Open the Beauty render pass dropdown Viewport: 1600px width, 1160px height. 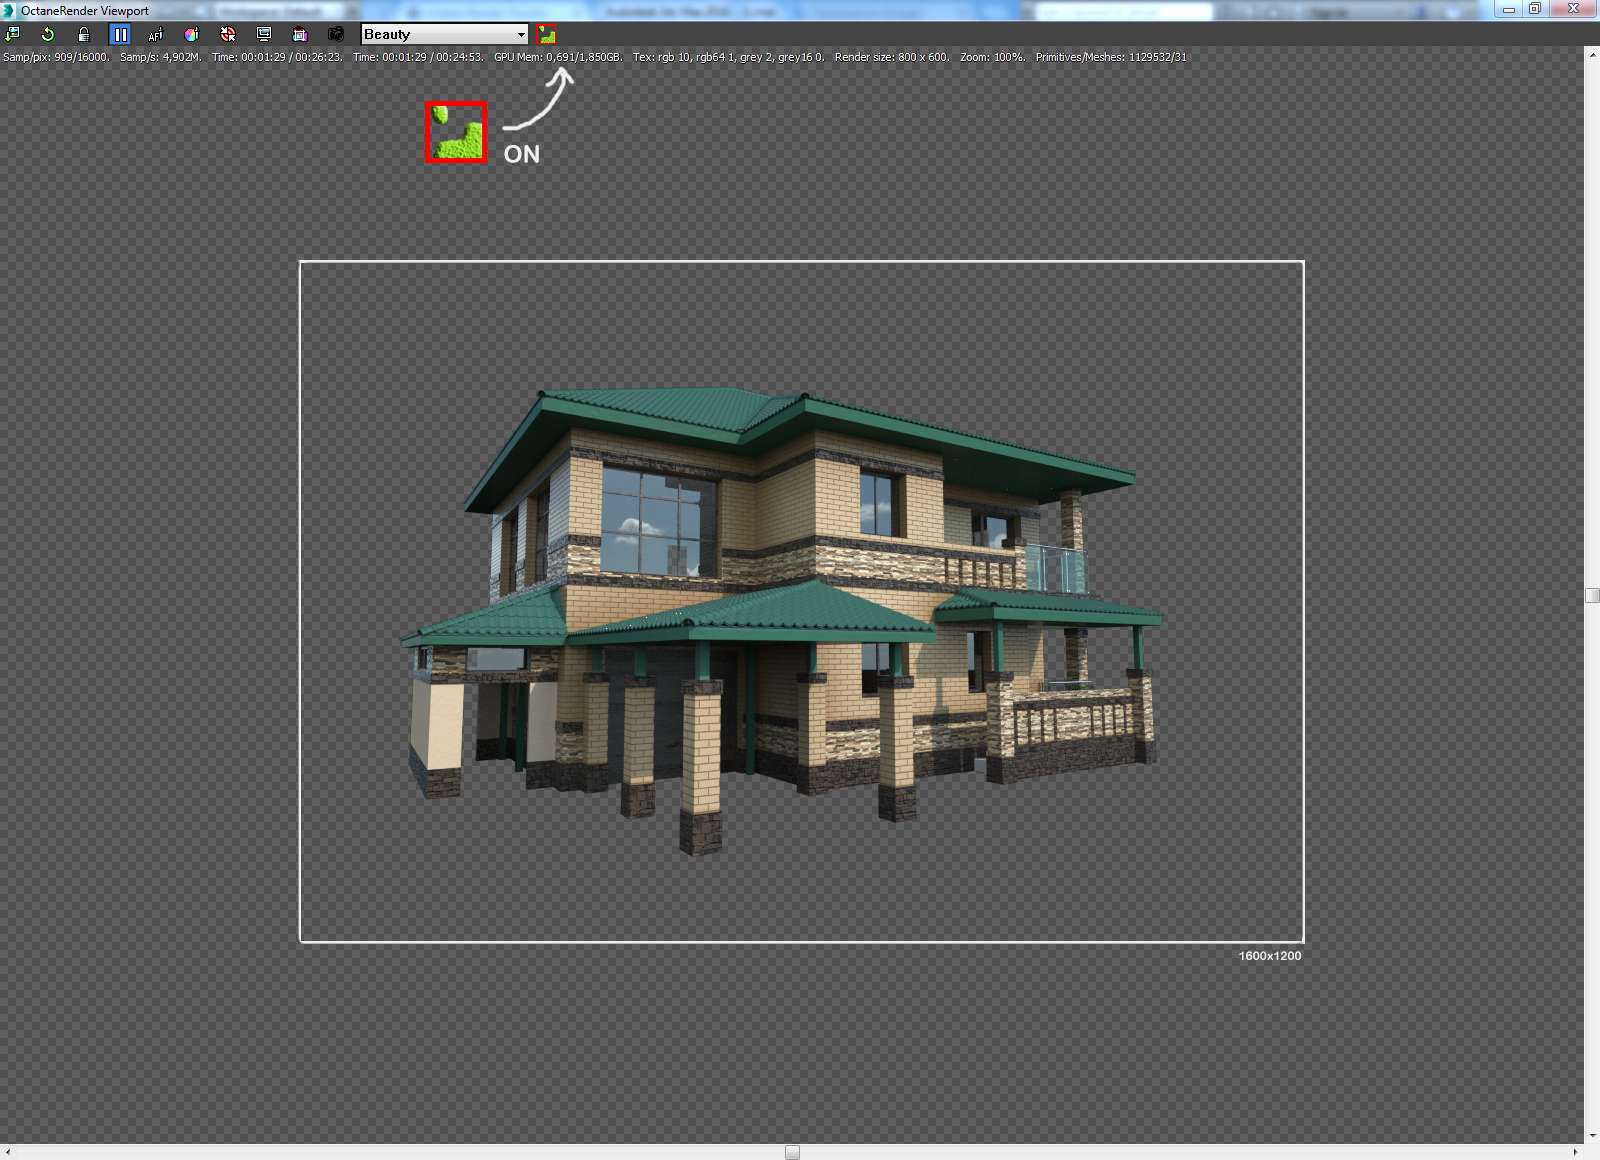click(444, 34)
